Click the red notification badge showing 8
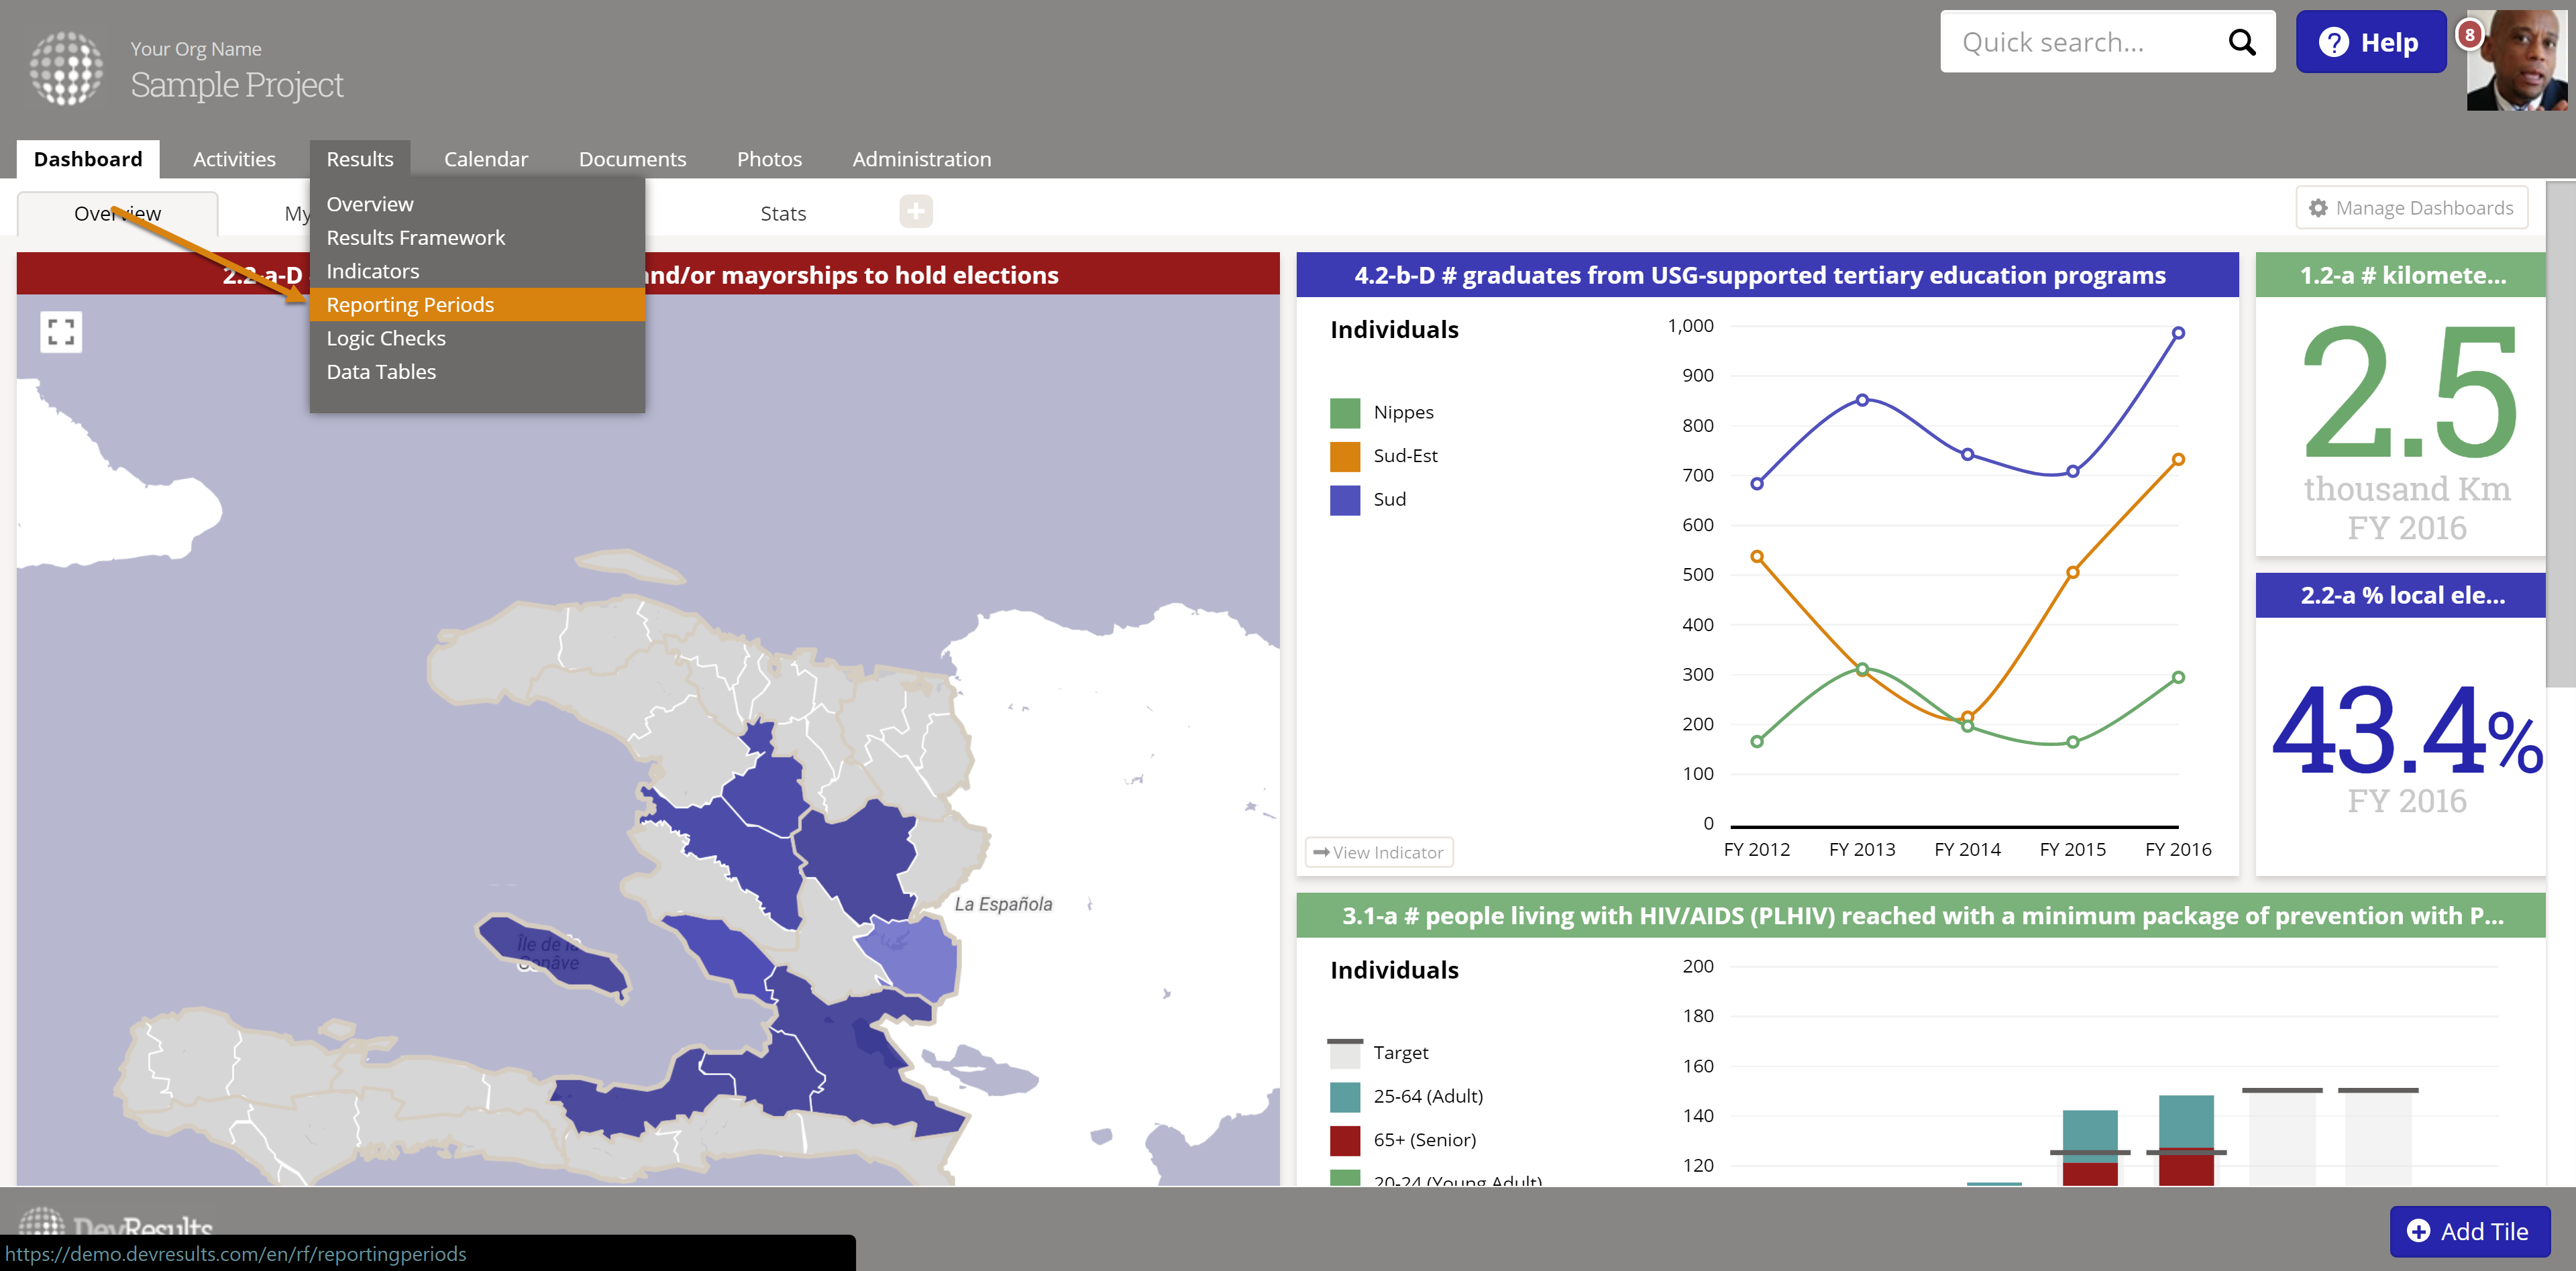The height and width of the screenshot is (1271, 2576). pyautogui.click(x=2469, y=34)
